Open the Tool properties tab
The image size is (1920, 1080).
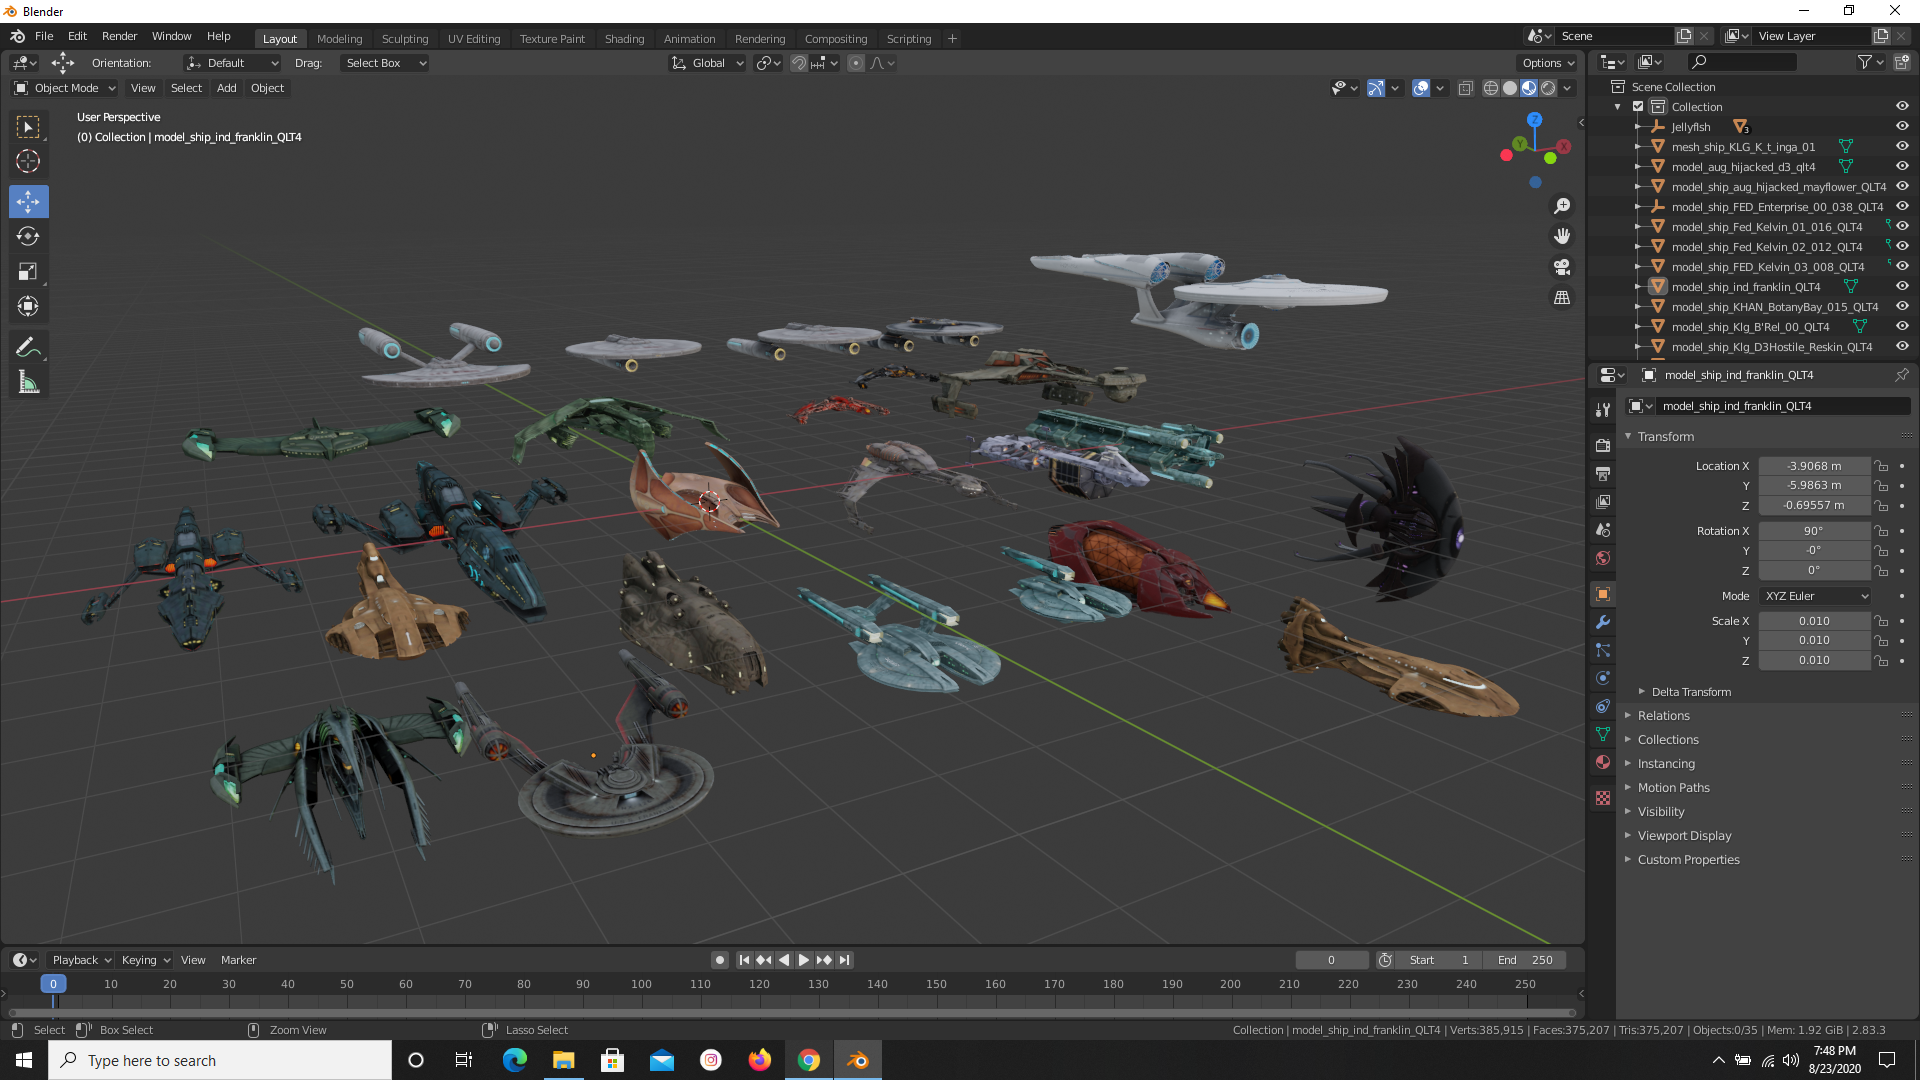1603,410
